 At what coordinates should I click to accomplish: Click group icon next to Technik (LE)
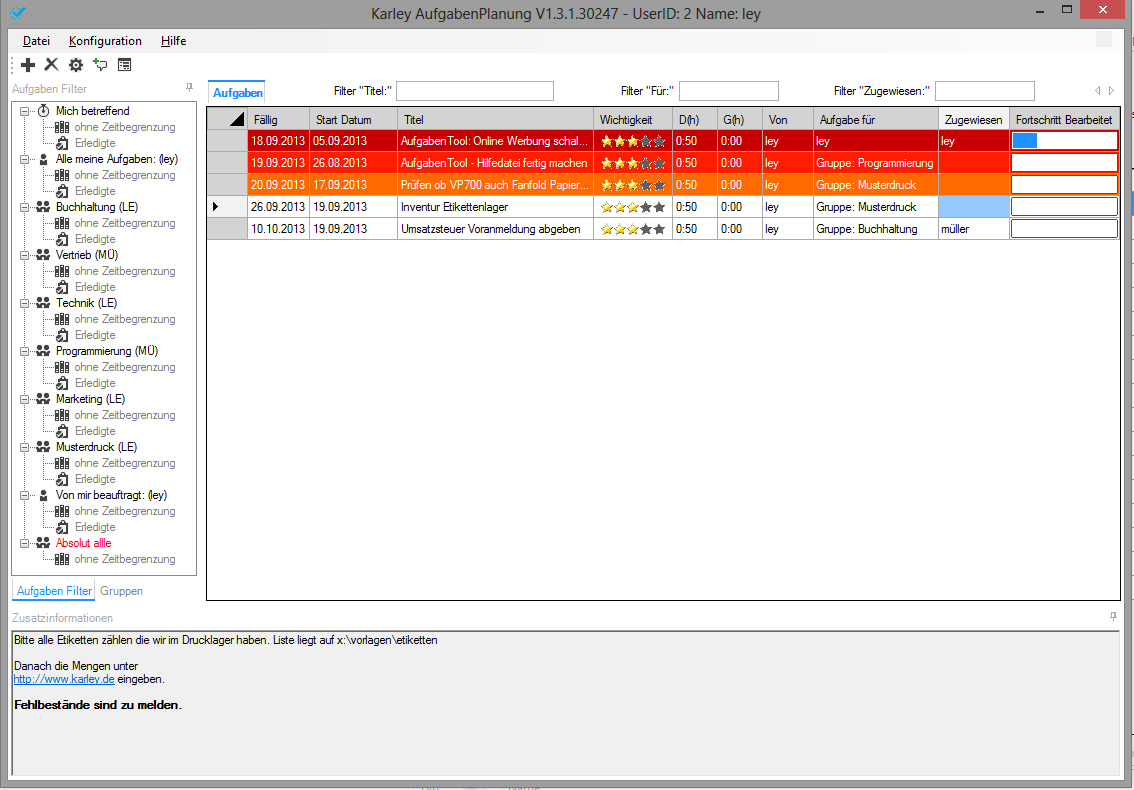tap(43, 303)
